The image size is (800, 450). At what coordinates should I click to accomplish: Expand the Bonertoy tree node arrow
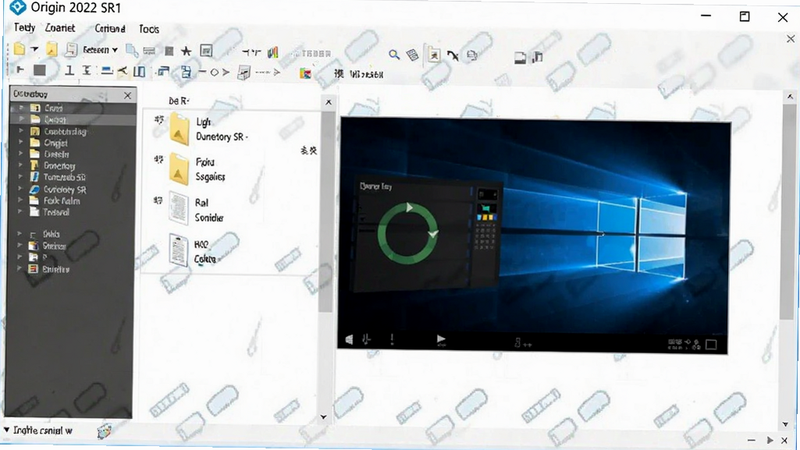click(21, 165)
